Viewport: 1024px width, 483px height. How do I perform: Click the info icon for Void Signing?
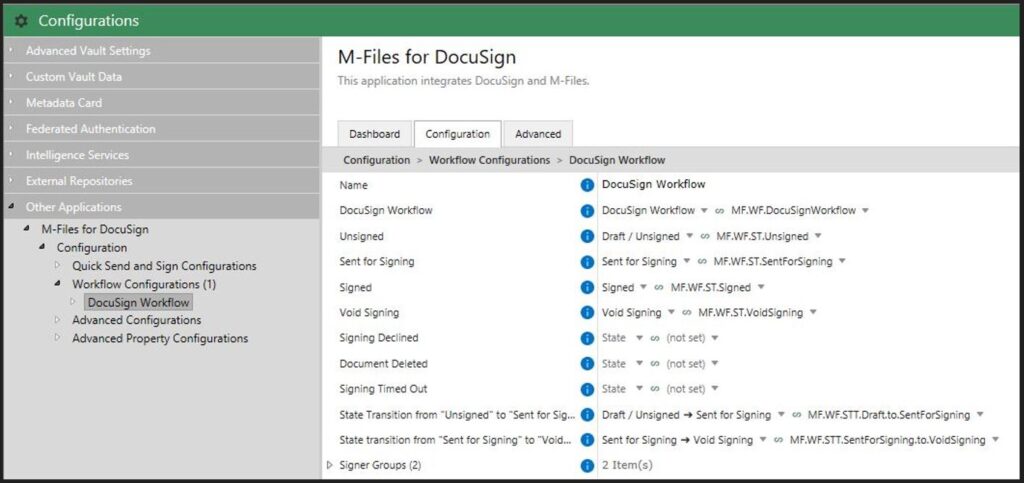[587, 313]
